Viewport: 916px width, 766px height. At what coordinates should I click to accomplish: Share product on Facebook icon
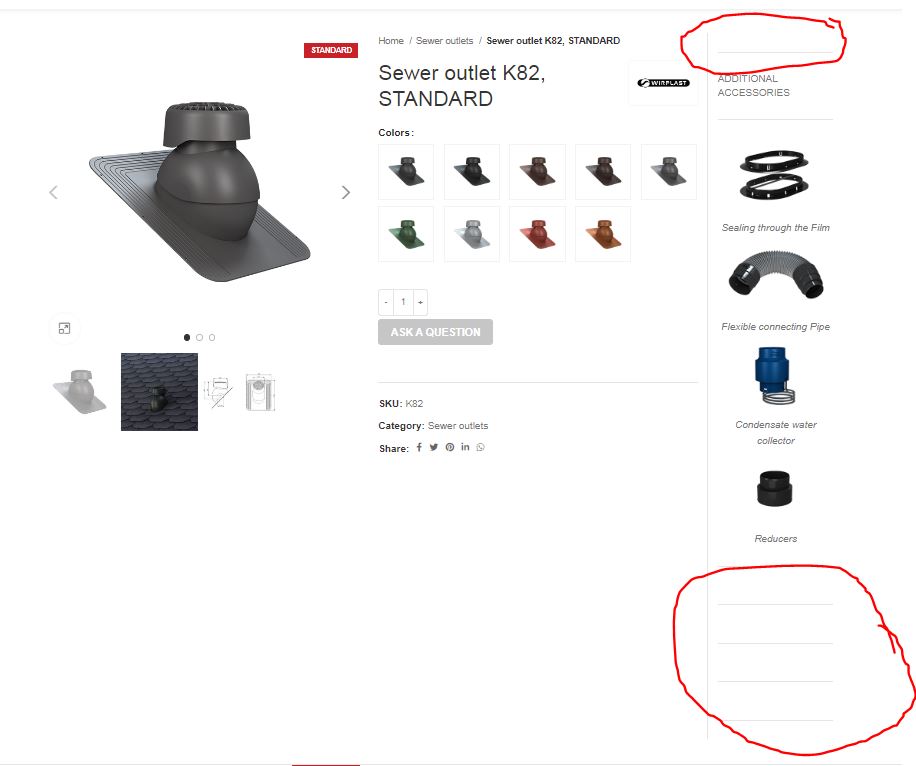(419, 448)
